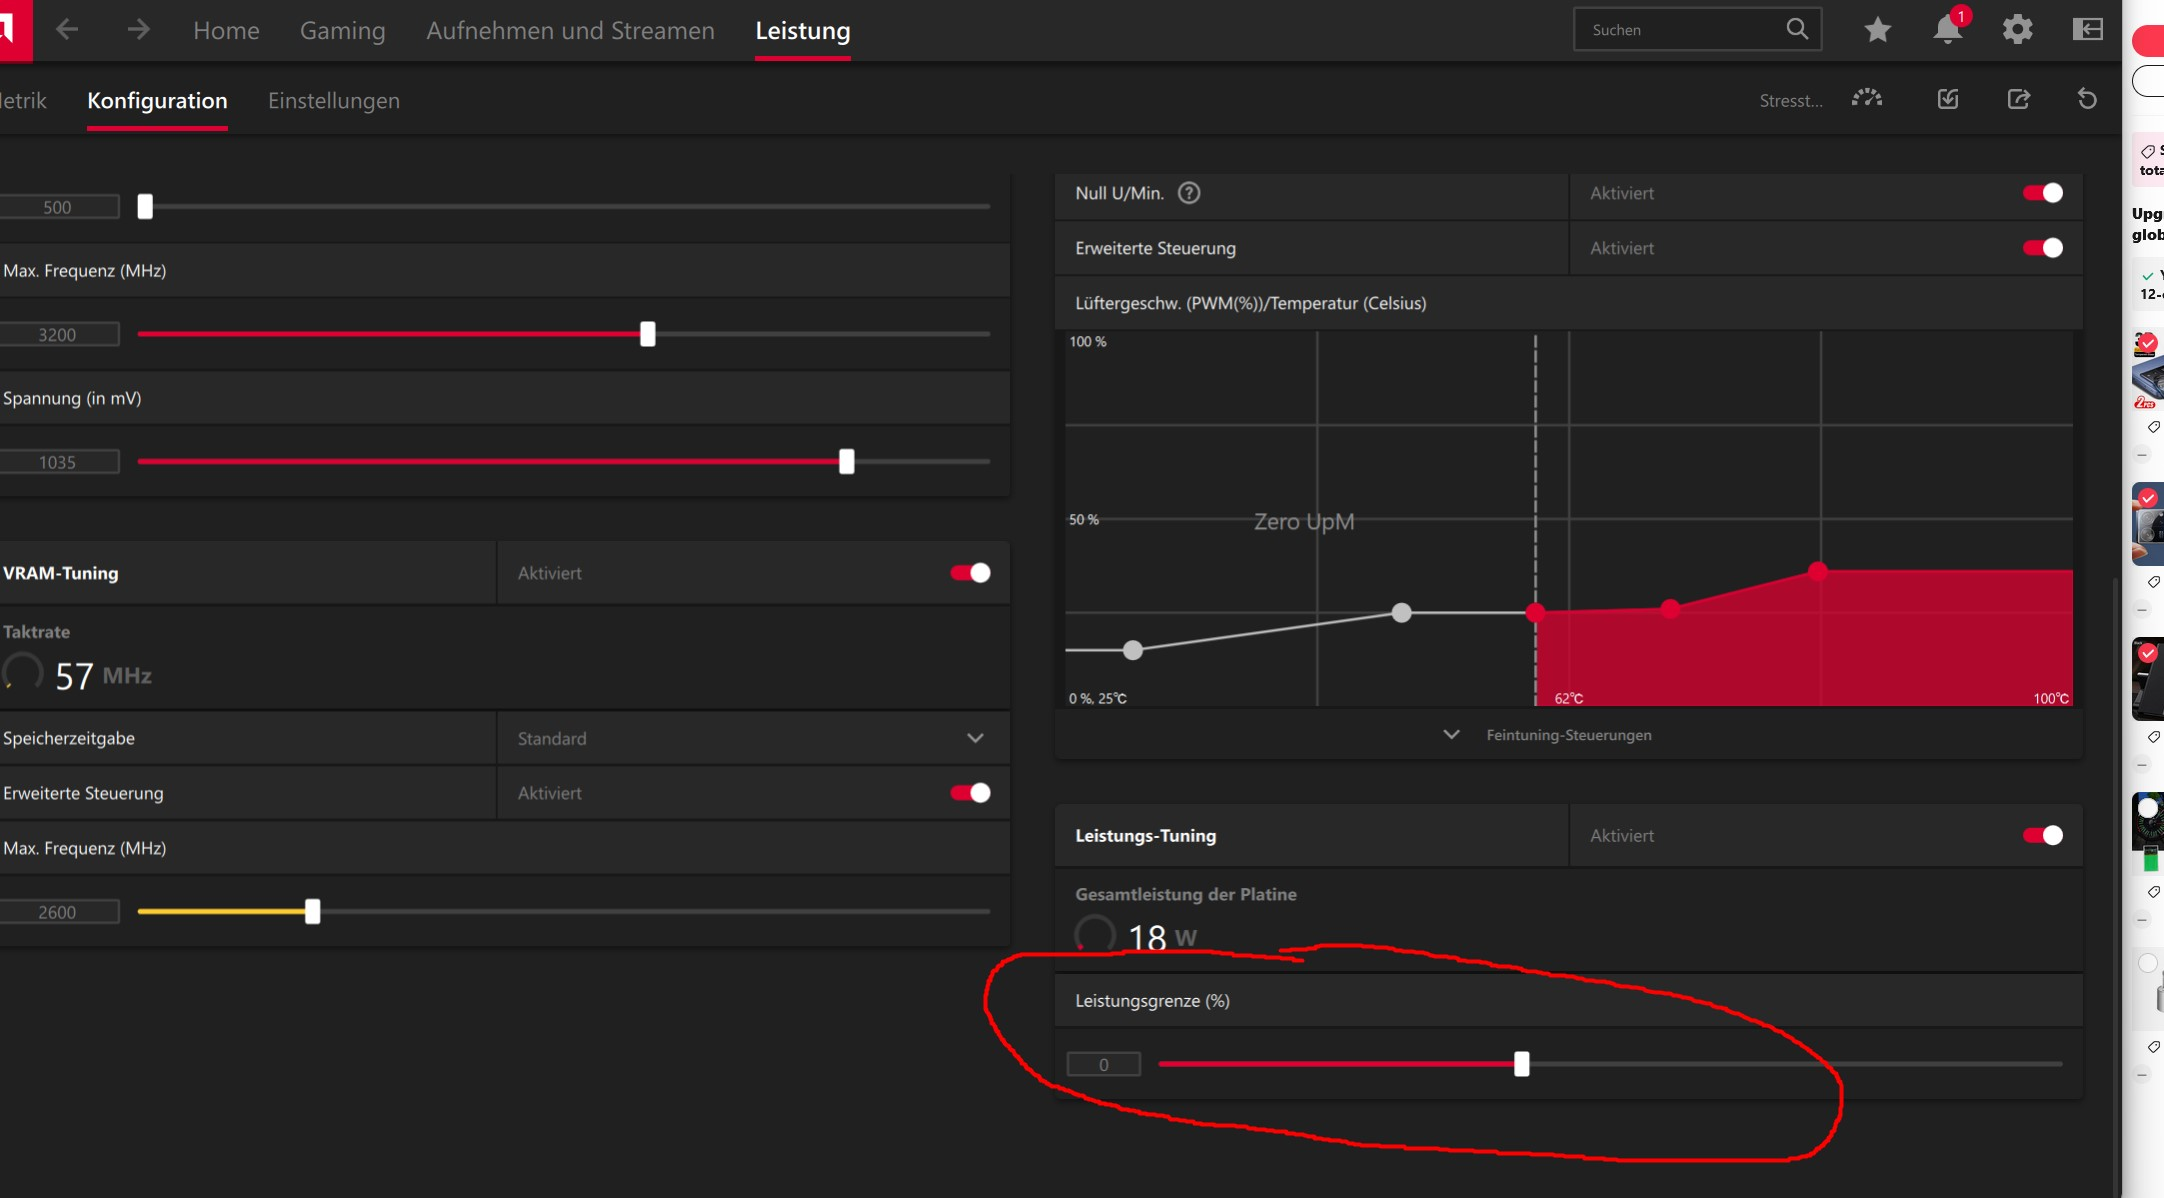Switch to the Gaming tab
Screen dimensions: 2164x1198
click(342, 31)
